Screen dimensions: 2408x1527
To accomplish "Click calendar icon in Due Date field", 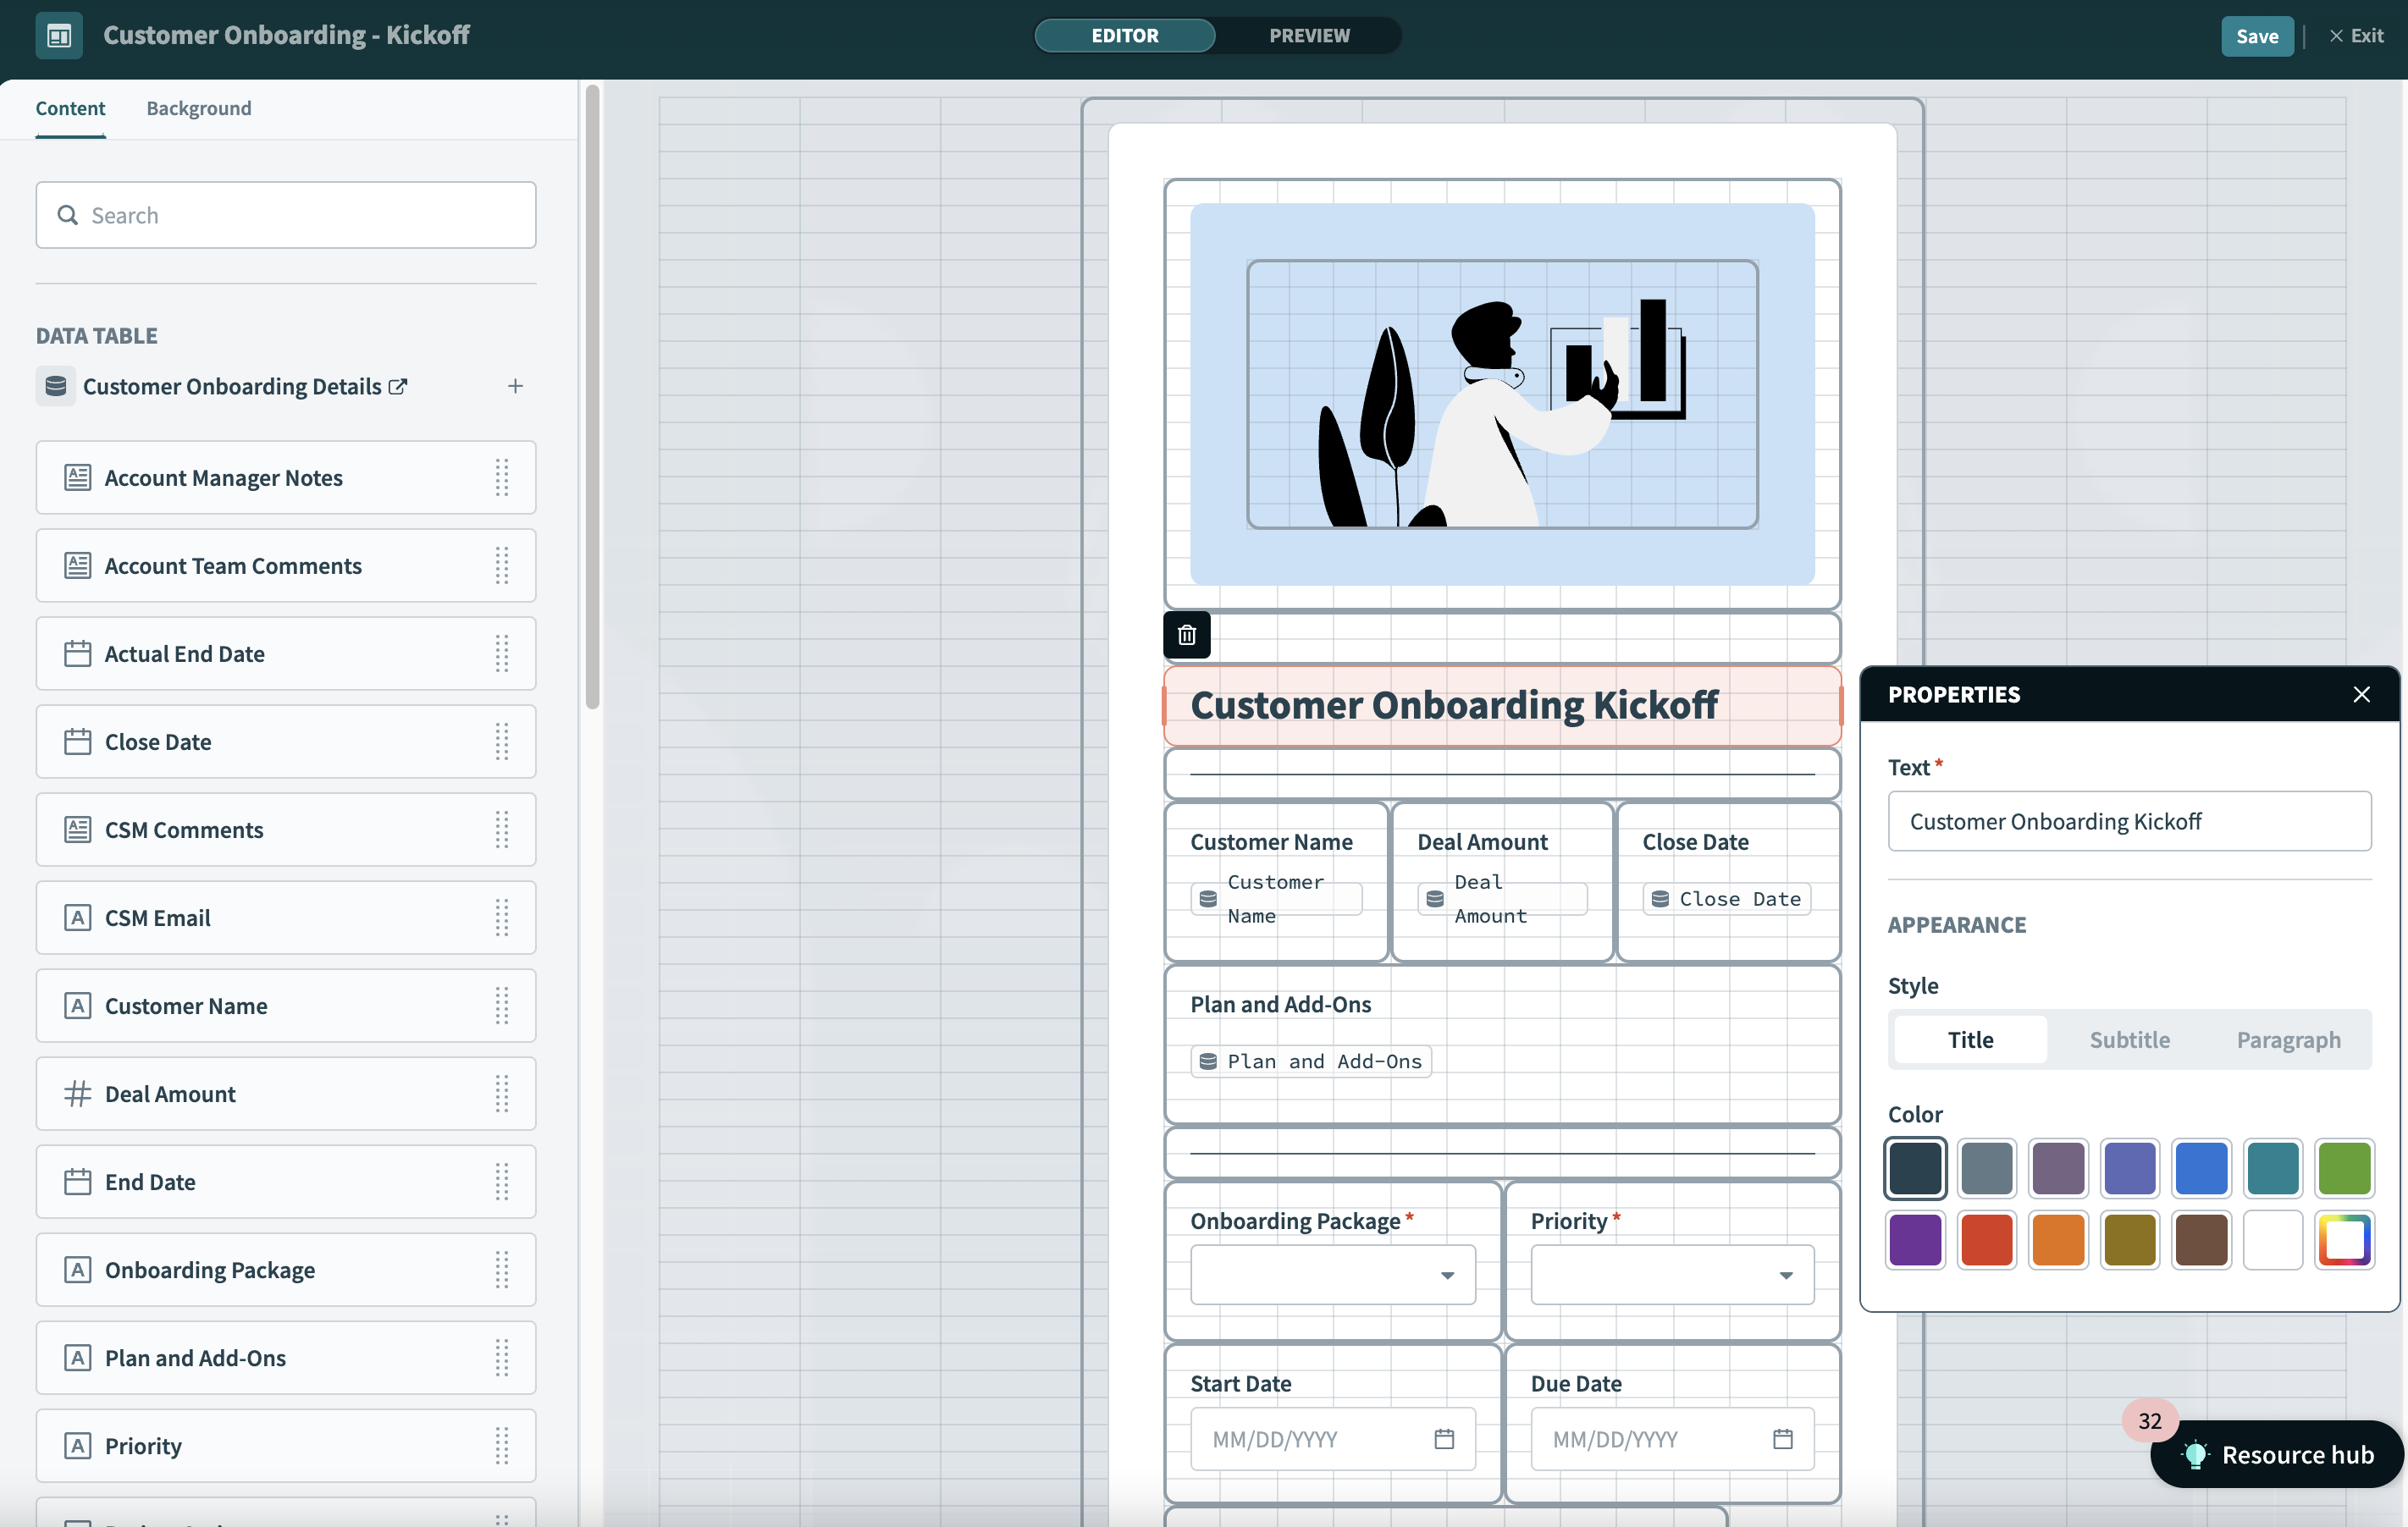I will [x=1782, y=1439].
